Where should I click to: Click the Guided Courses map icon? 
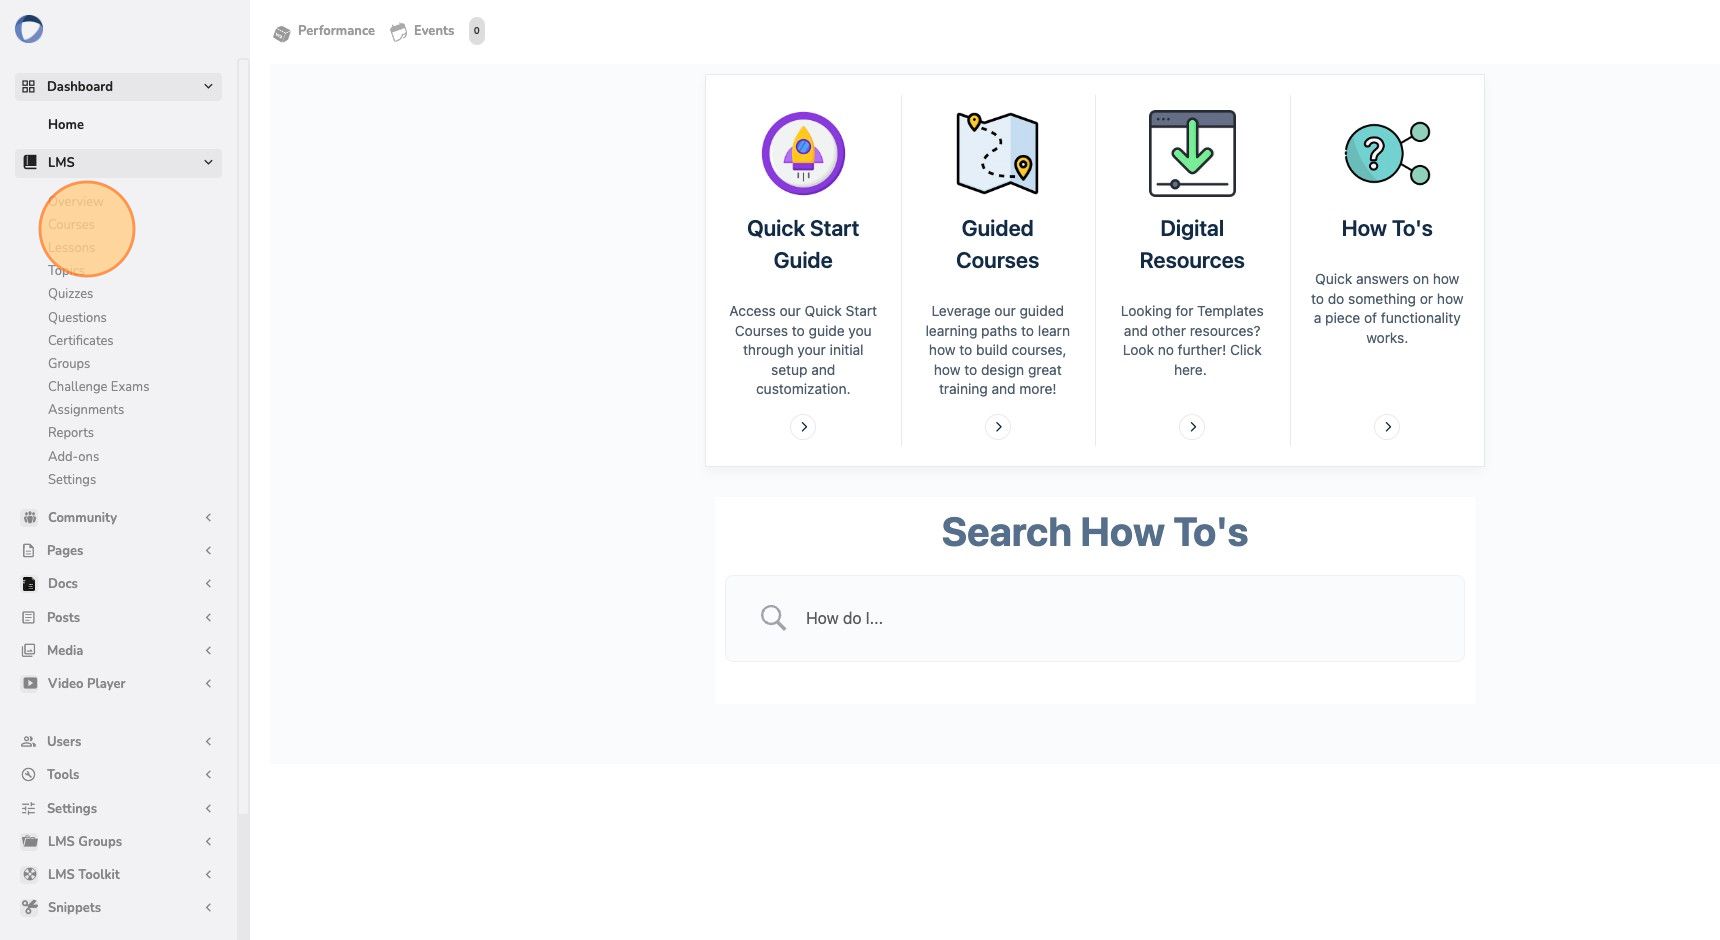pos(998,153)
